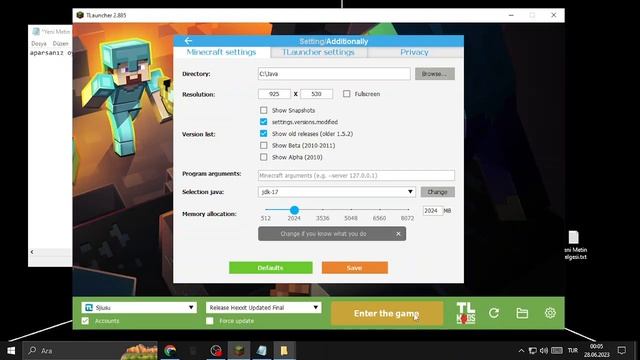Image resolution: width=640 pixels, height=360 pixels.
Task: Click the resolution height field 530
Action: pos(316,94)
